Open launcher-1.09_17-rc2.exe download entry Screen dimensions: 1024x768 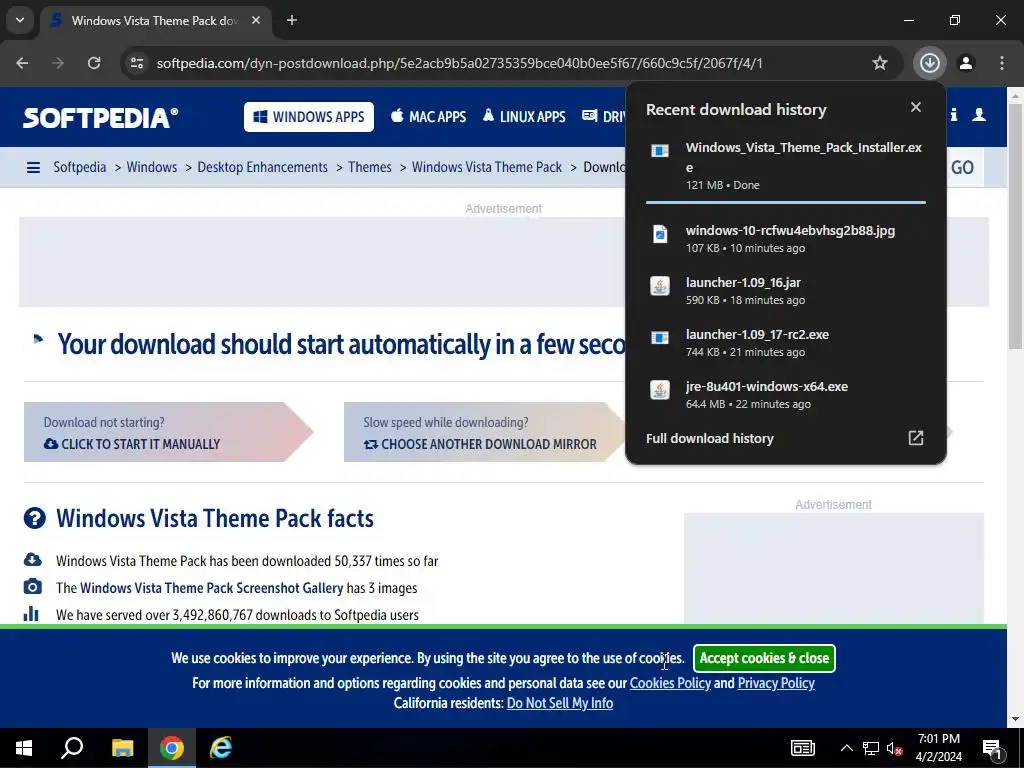pyautogui.click(x=786, y=342)
